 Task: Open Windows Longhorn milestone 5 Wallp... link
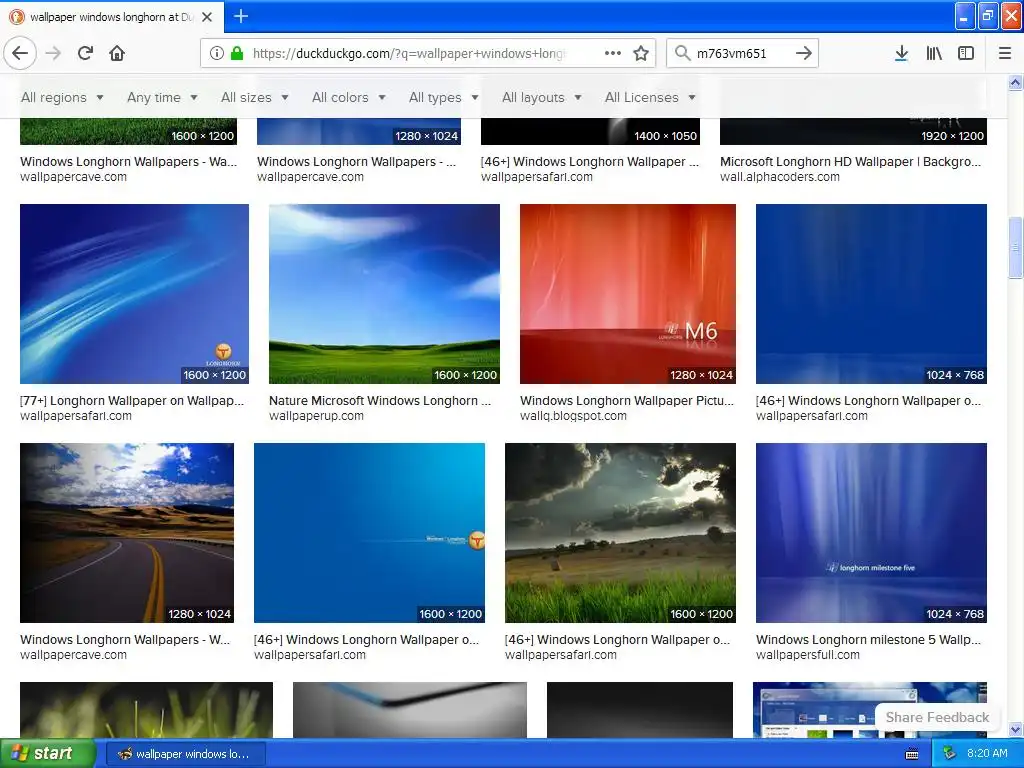tap(869, 639)
